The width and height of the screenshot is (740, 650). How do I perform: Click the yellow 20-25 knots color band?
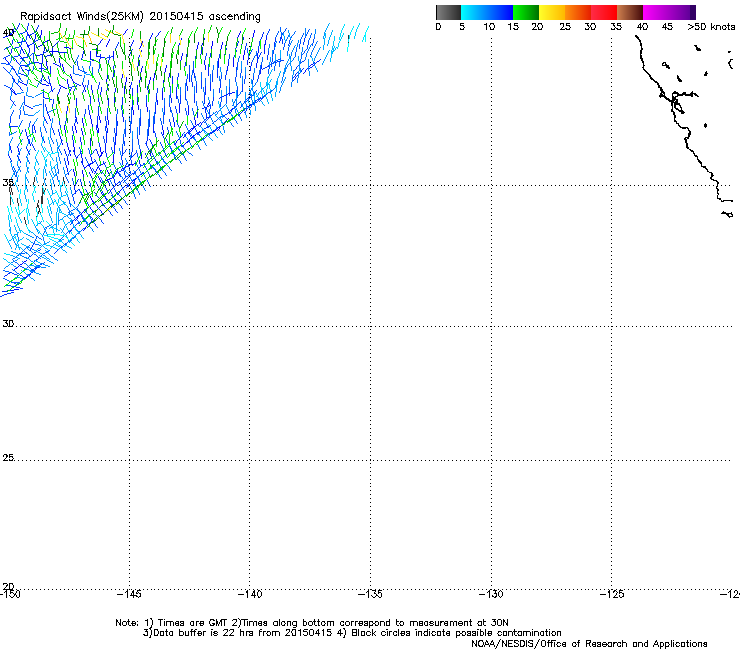click(x=552, y=12)
